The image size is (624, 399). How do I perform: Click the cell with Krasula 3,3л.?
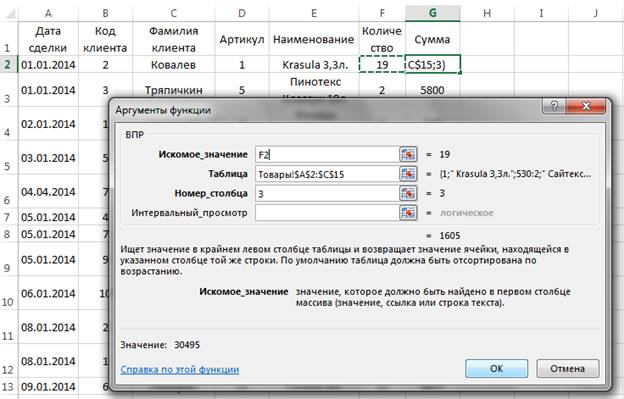coord(314,64)
